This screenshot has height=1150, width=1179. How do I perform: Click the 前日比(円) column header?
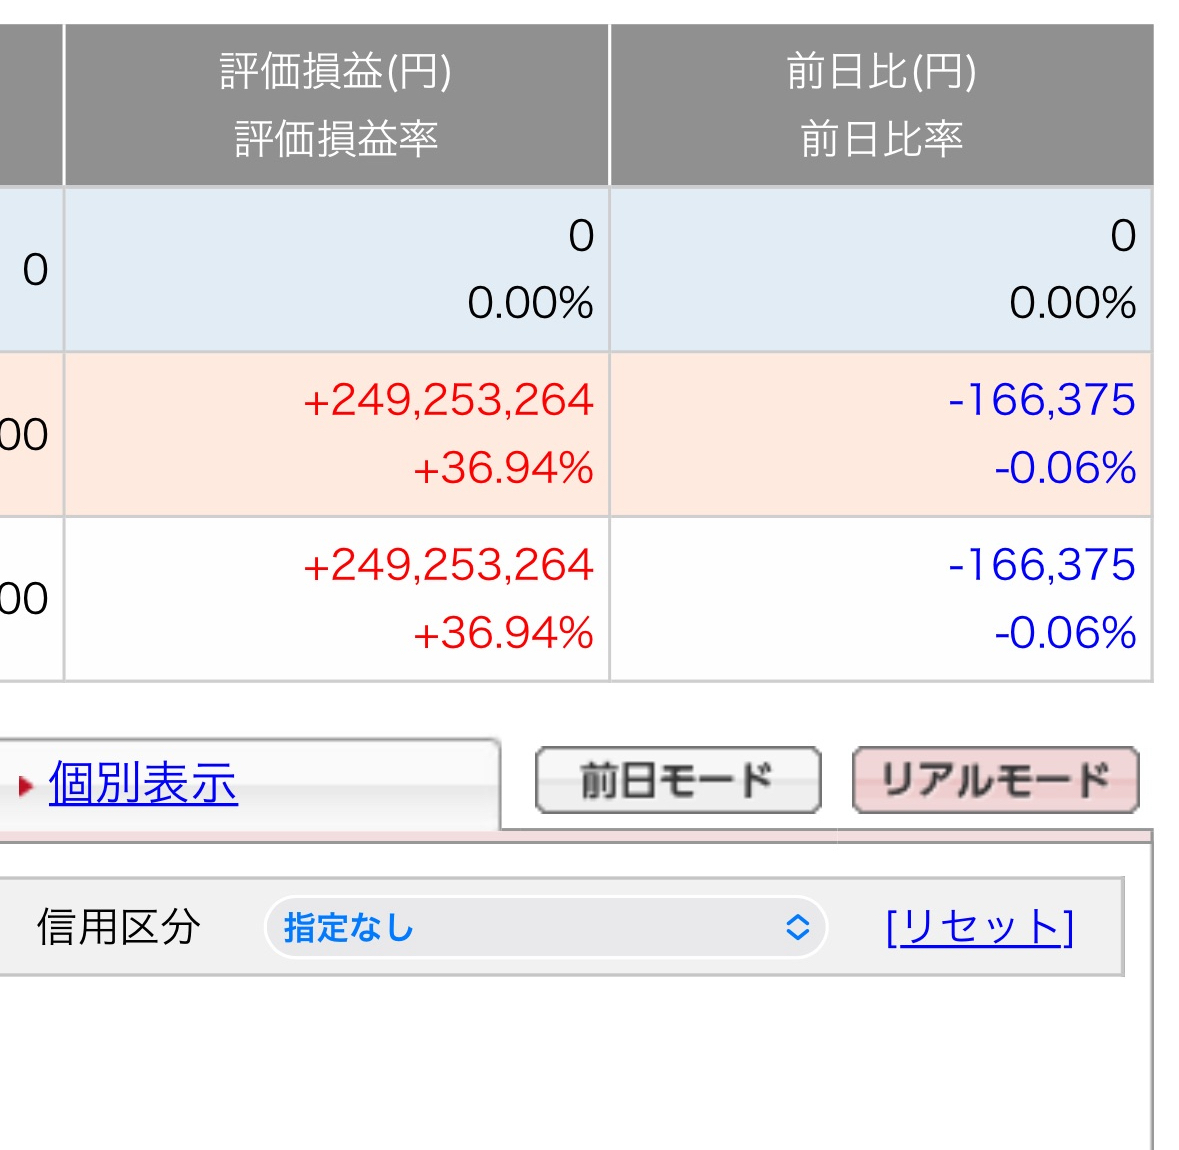pyautogui.click(x=881, y=72)
